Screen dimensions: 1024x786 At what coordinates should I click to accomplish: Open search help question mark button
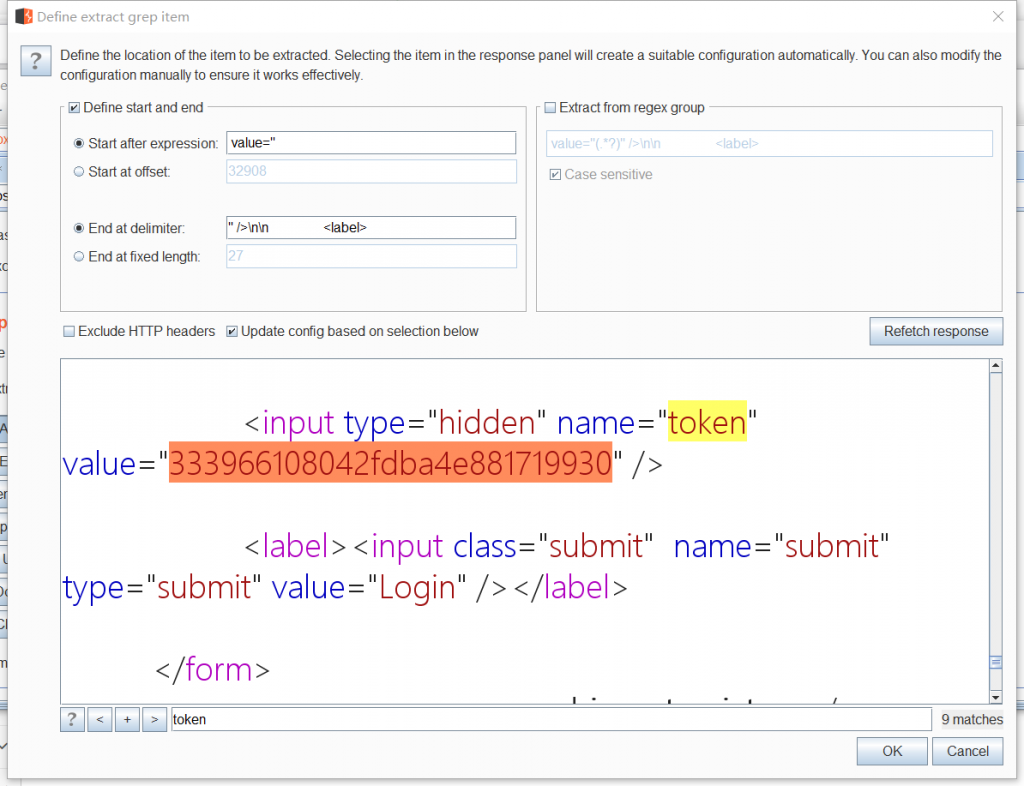[72, 719]
